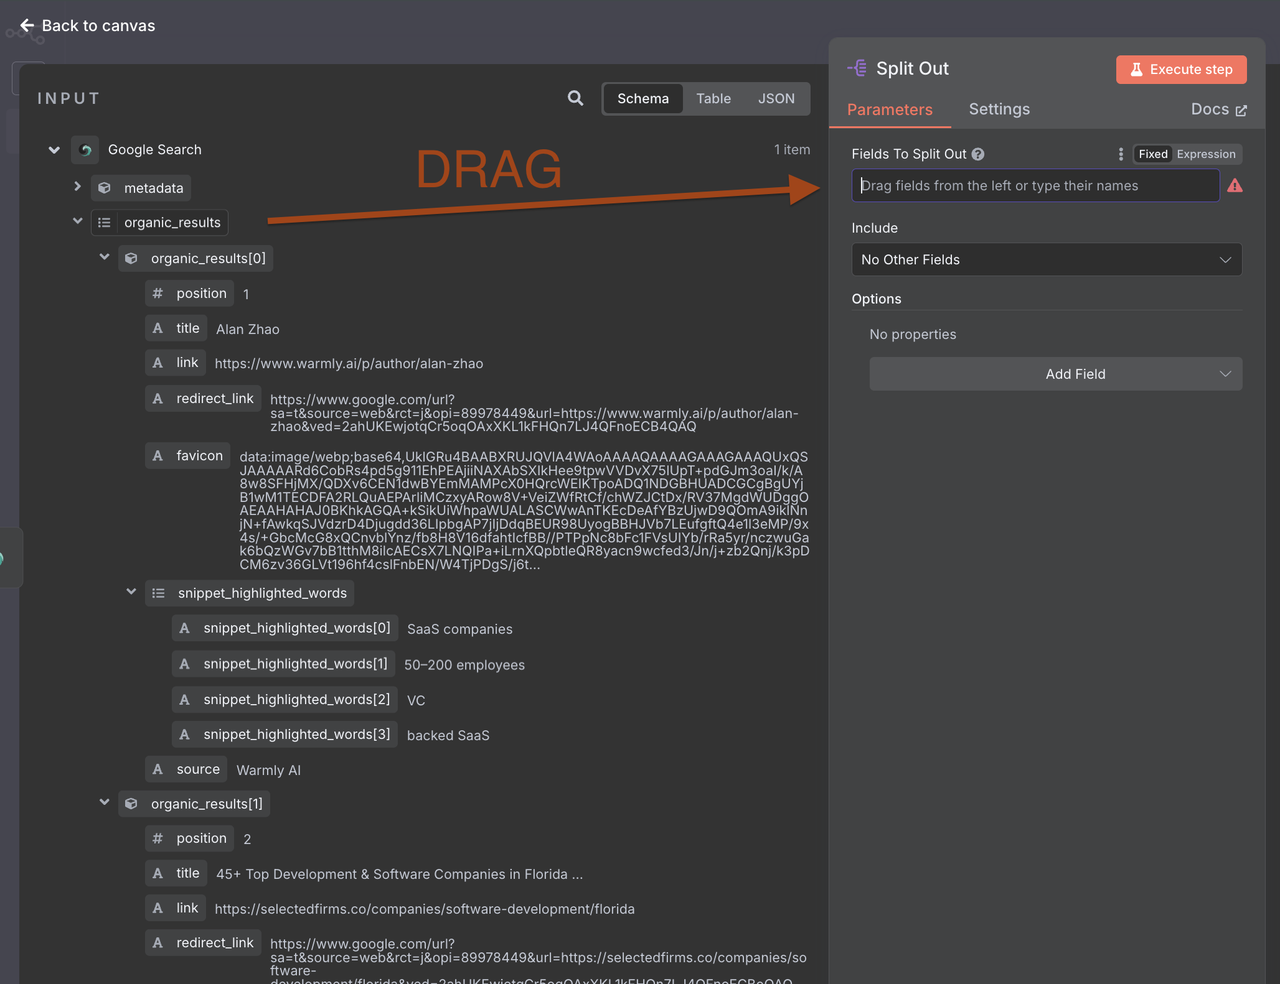Click the Docs external link icon
The width and height of the screenshot is (1280, 984).
1241,110
